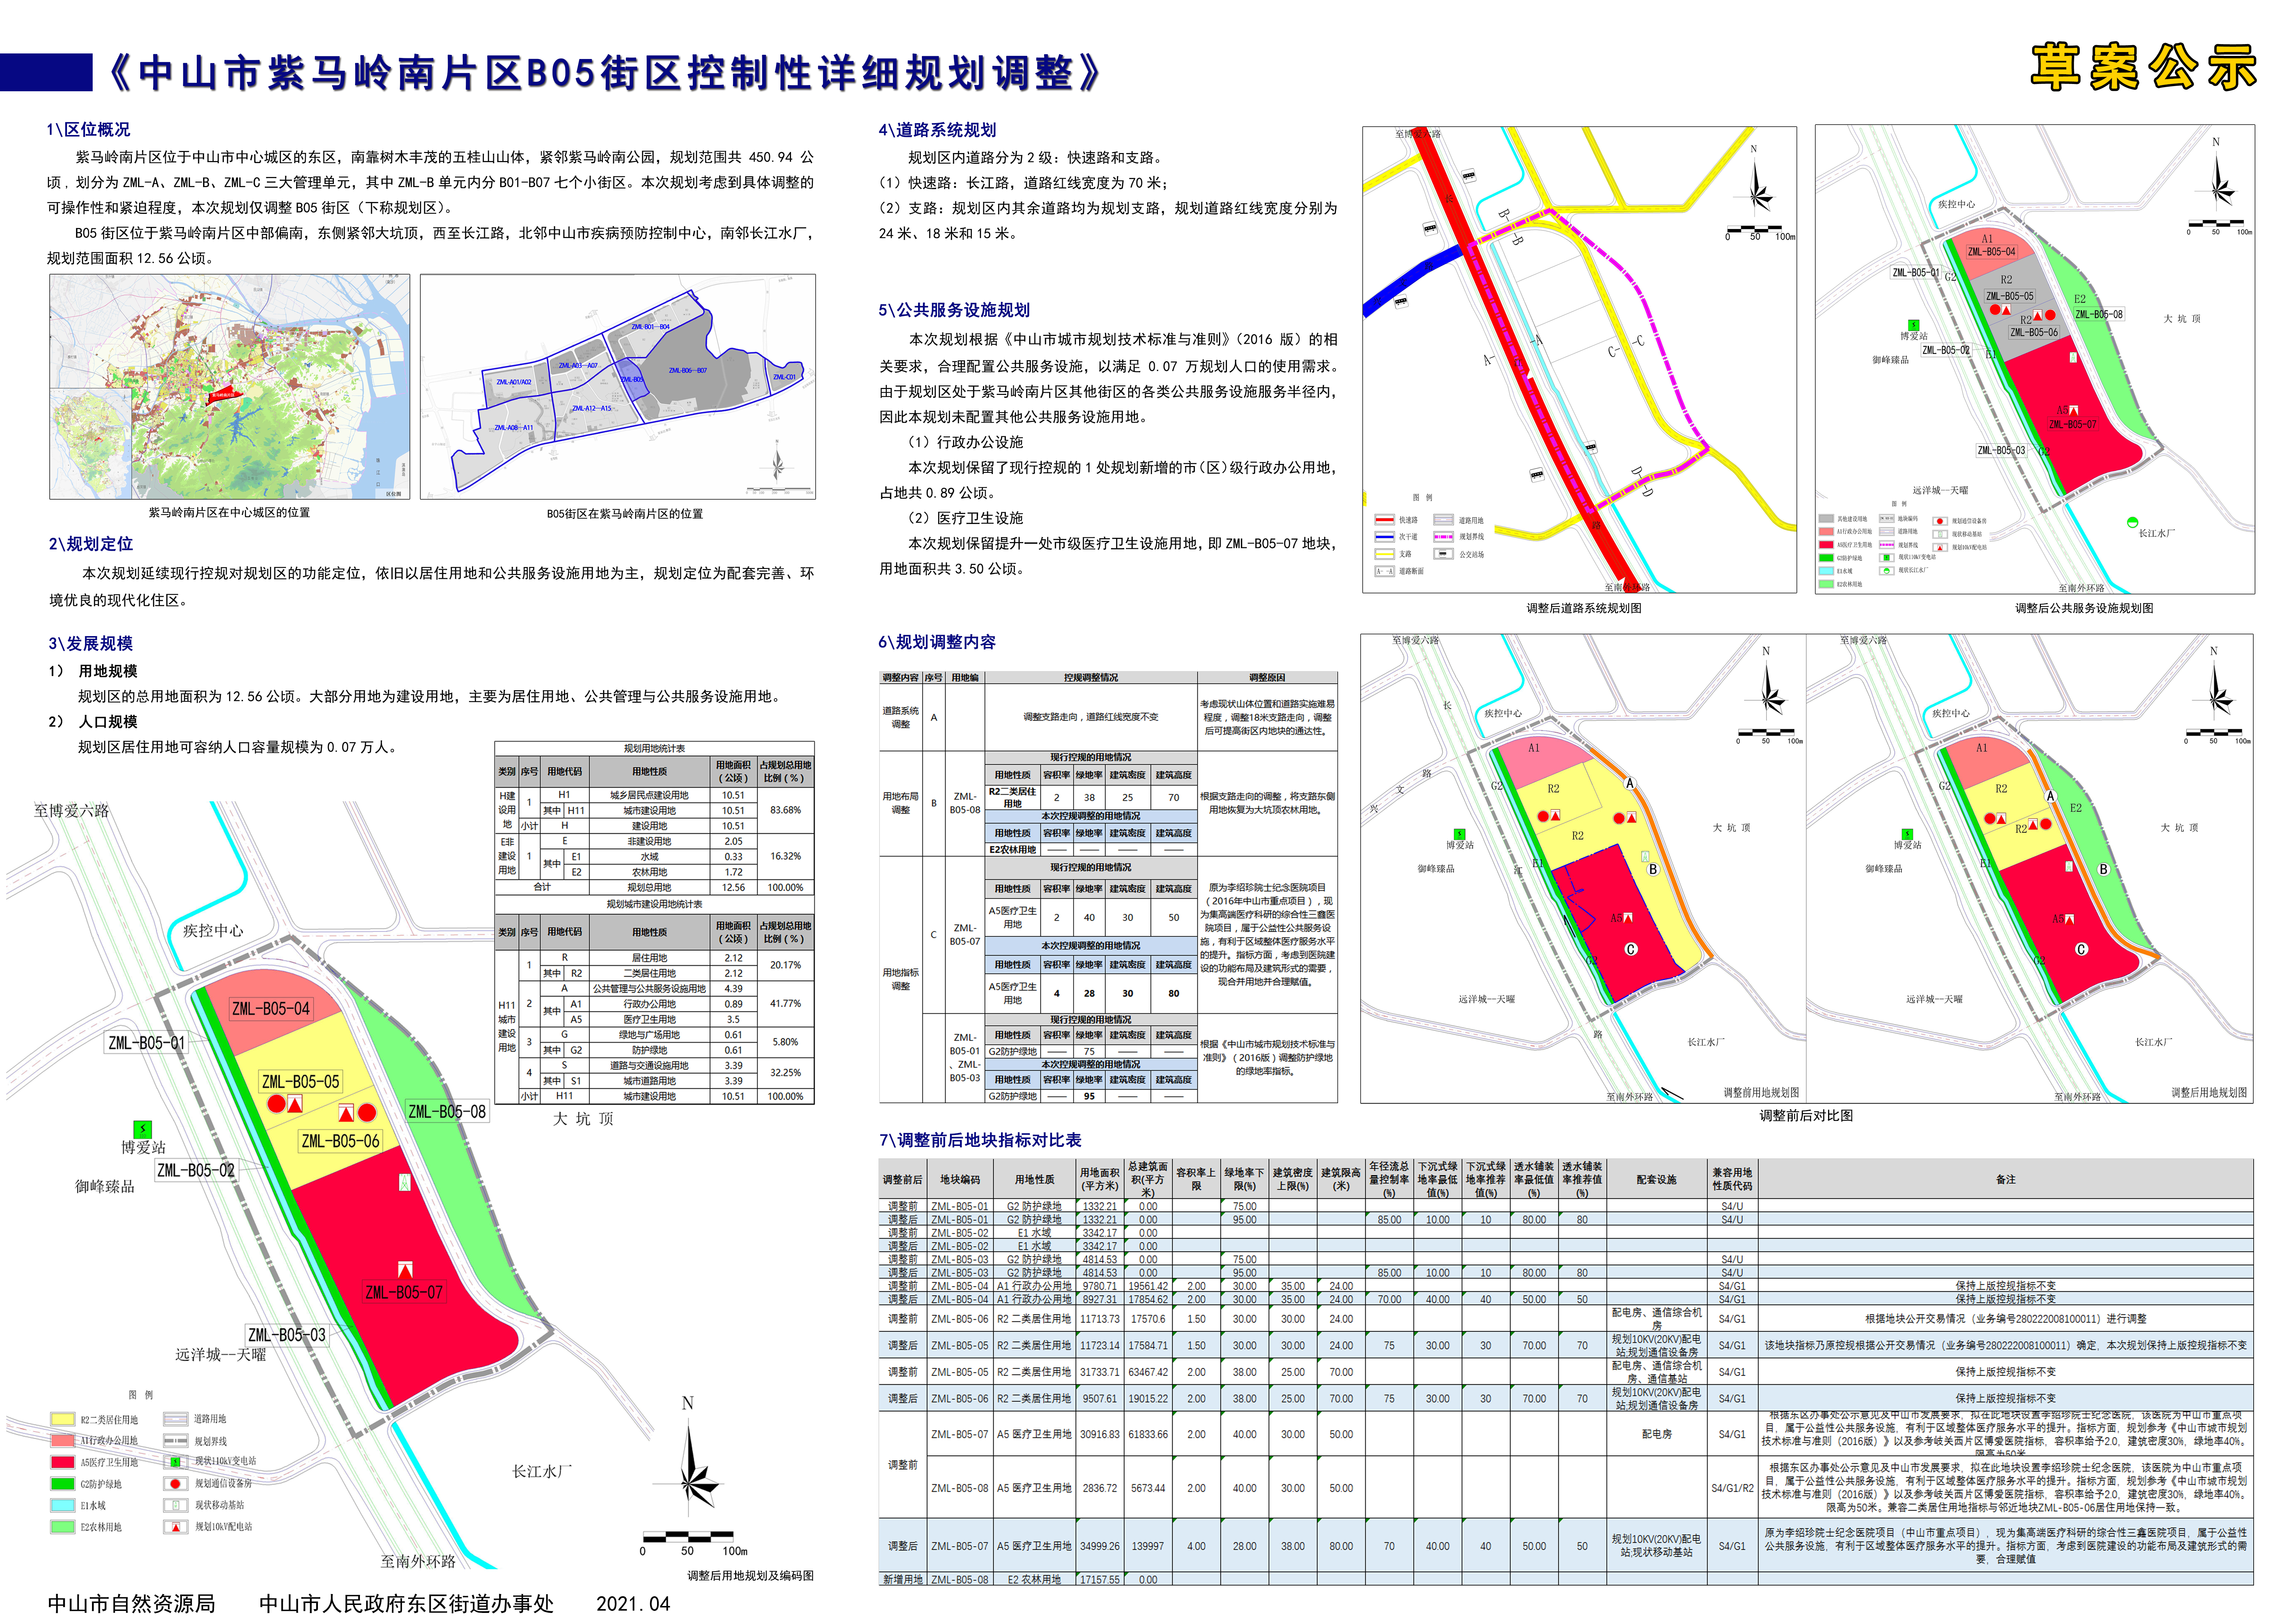Click the ZML-B05-03 parcel label on the large map

point(287,1335)
